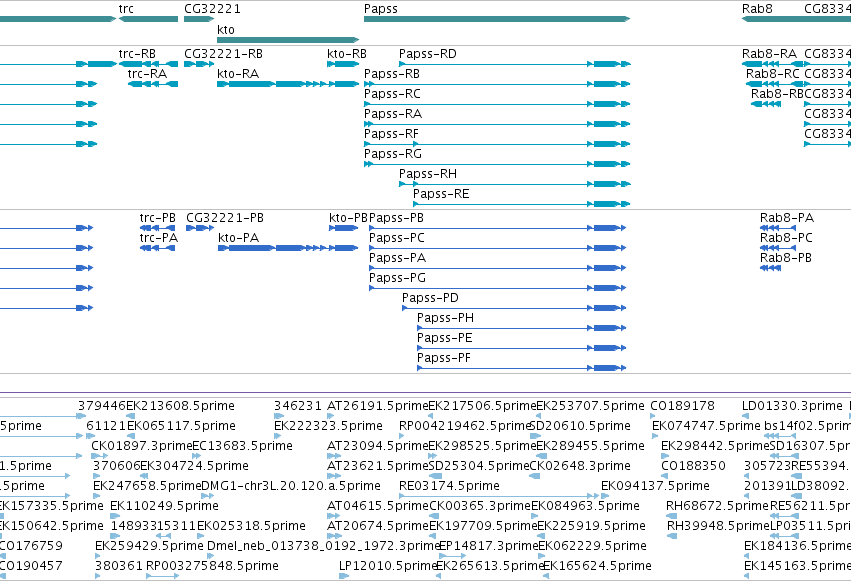Select the kto-PB protein label
851x581 pixels.
348,218
